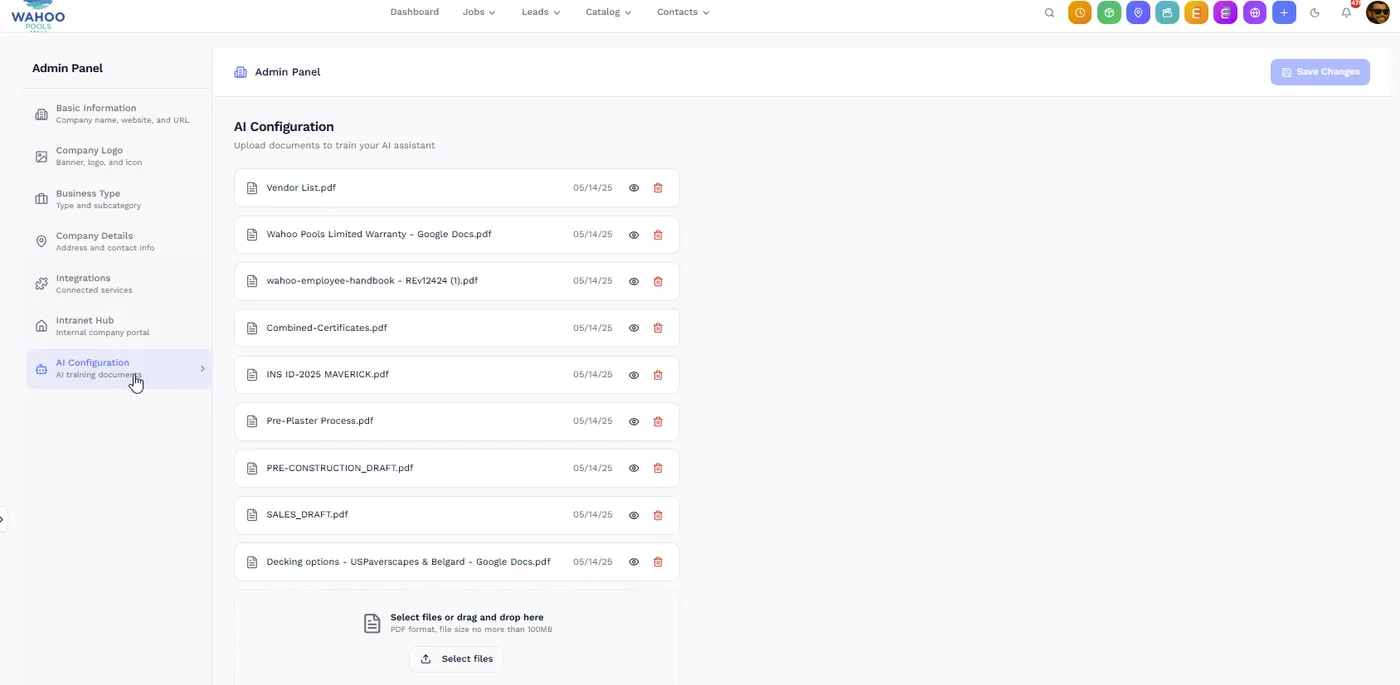Delete wahoo-employee-handbook PDF
Viewport: 1400px width, 685px height.
tap(658, 282)
